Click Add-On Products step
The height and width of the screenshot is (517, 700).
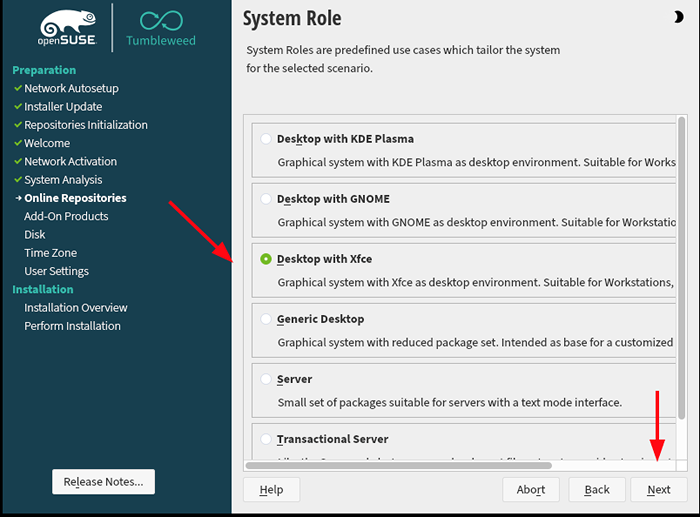click(x=66, y=217)
